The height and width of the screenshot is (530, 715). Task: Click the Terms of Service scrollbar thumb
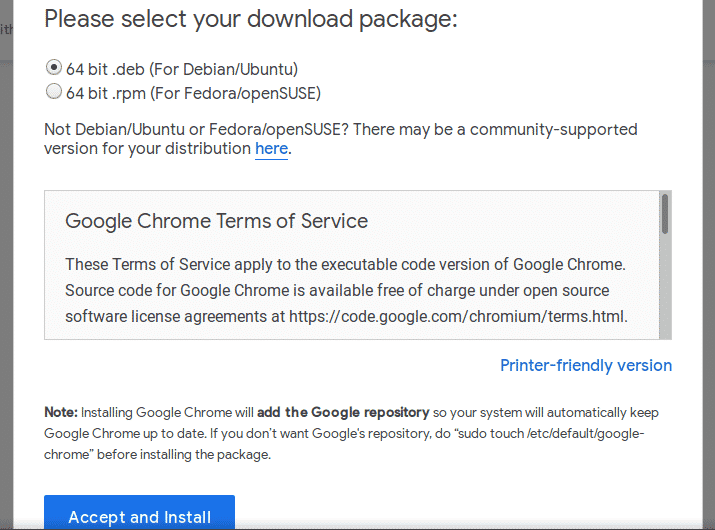(665, 214)
